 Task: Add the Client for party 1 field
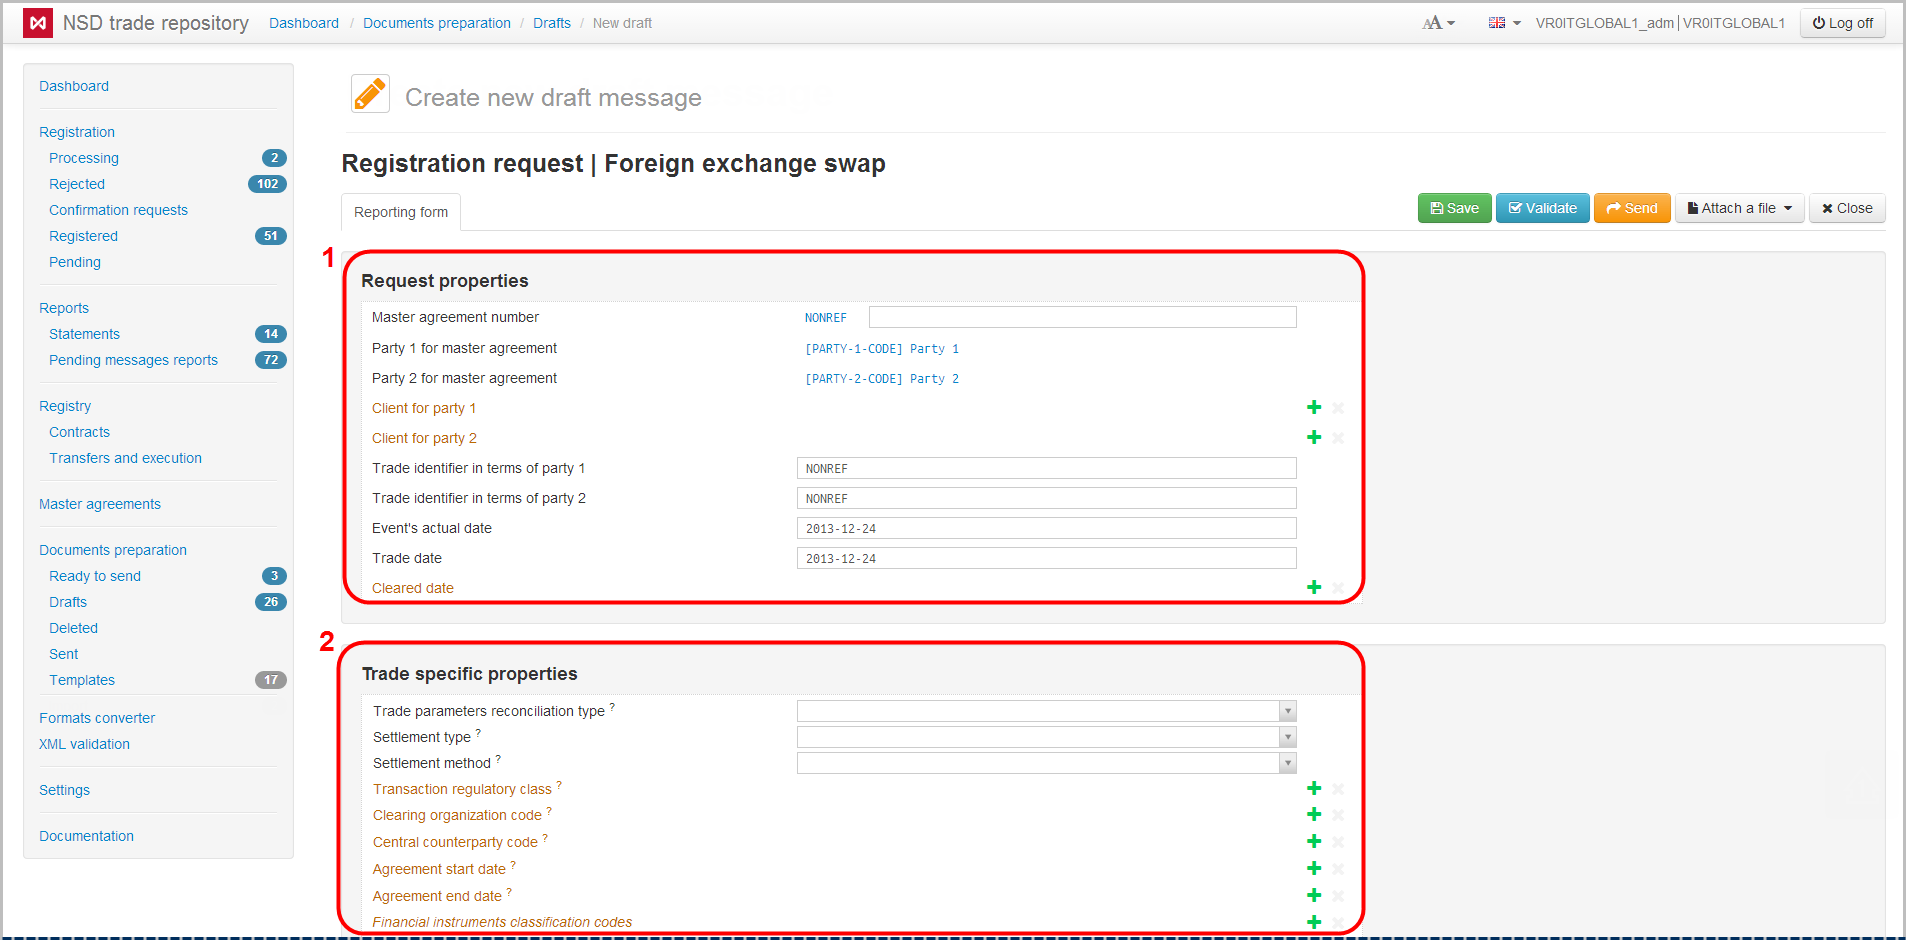click(1314, 408)
